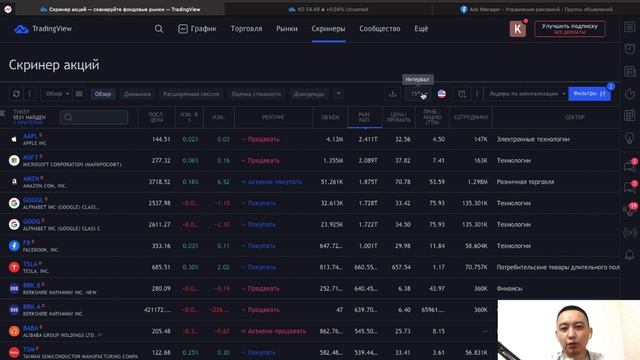
Task: Click Активно продавать rating in BABA row
Action: pos(273,331)
